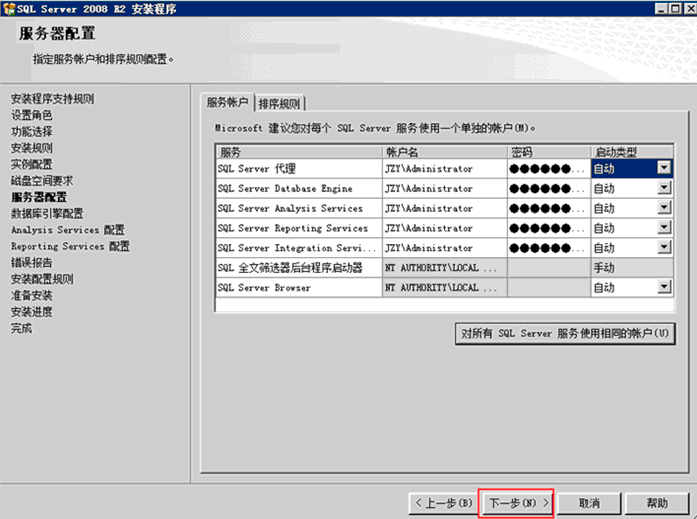Screen dimensions: 697x519
Task: Click 实例配置 step in sidebar
Action: 32,164
